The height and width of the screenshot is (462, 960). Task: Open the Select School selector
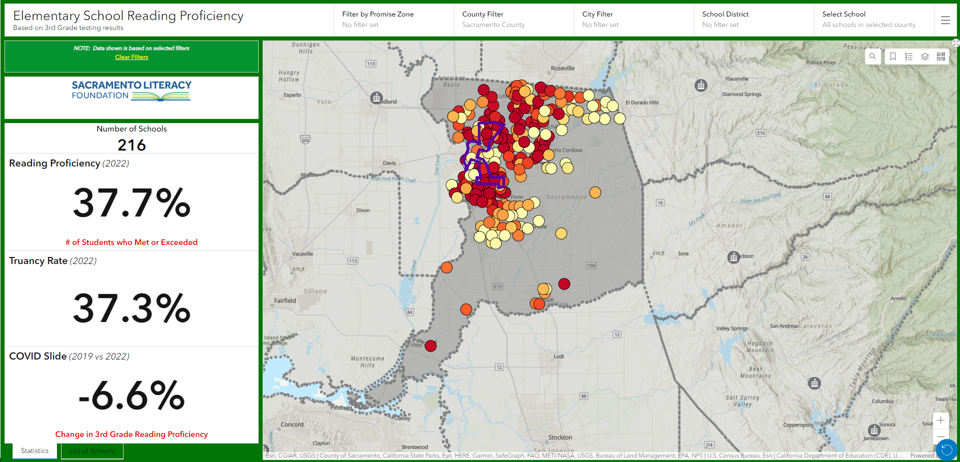pyautogui.click(x=874, y=20)
